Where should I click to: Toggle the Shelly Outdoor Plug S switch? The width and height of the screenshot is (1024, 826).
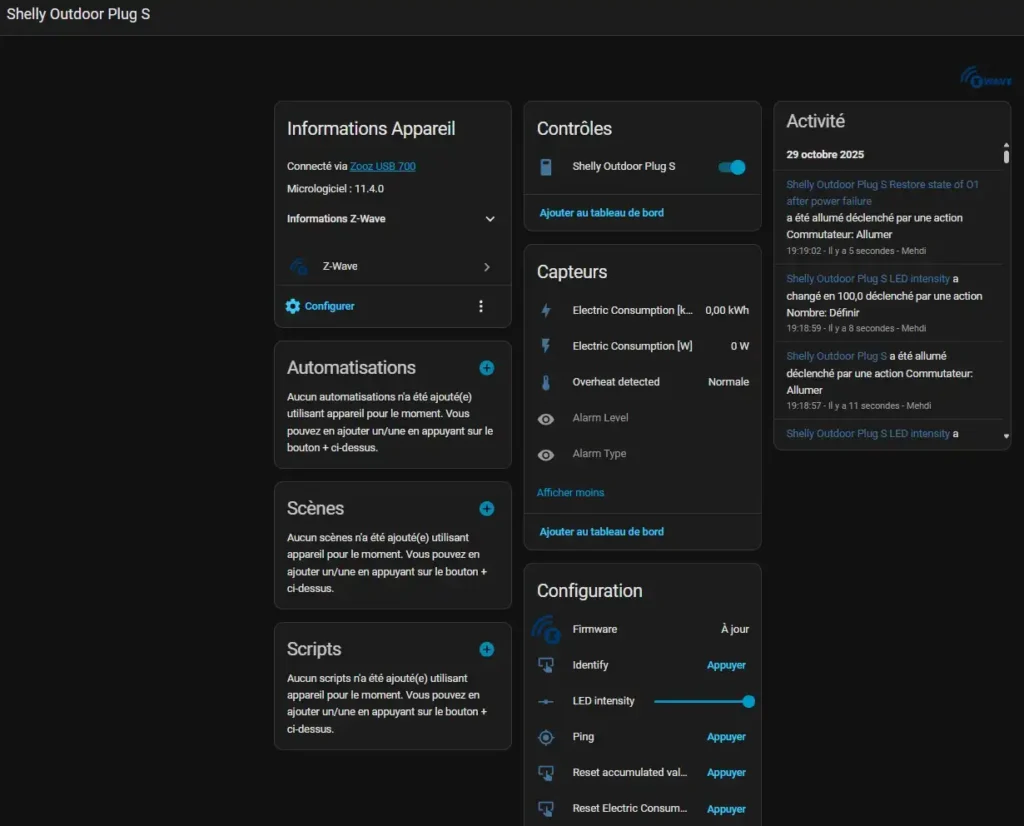(x=732, y=167)
